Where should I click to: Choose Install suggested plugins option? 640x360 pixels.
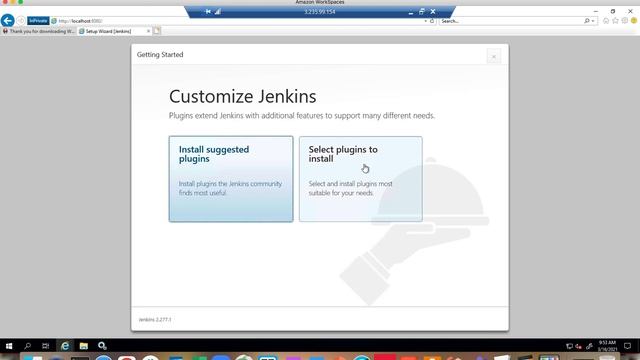[231, 179]
